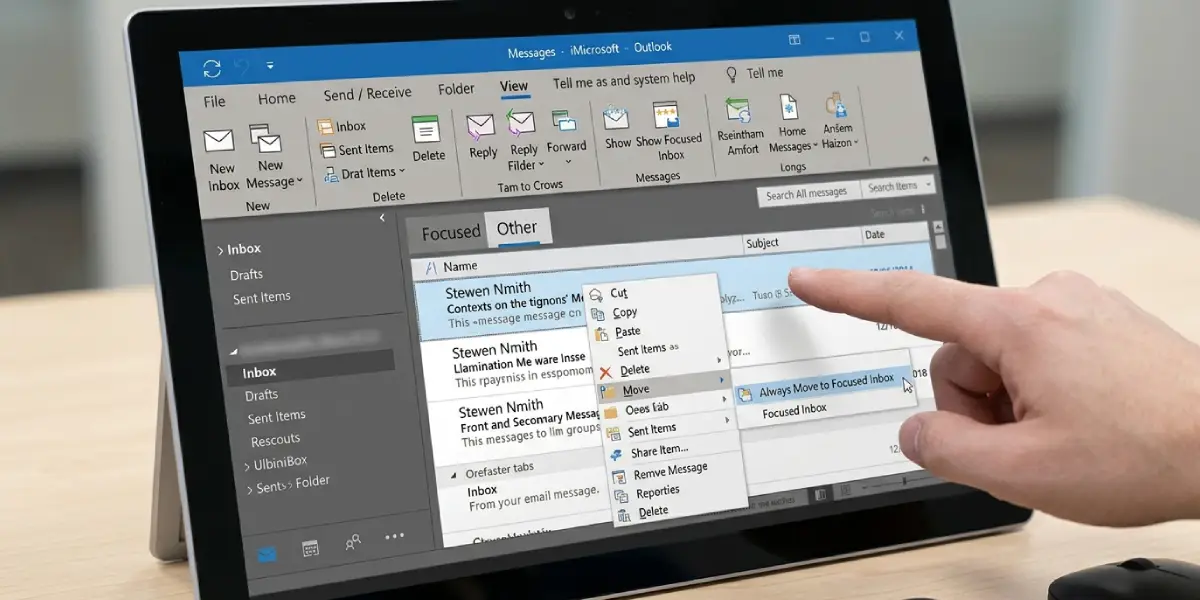1200x600 pixels.
Task: Open the Quick Access Toolbar customize arrow
Action: pyautogui.click(x=270, y=66)
